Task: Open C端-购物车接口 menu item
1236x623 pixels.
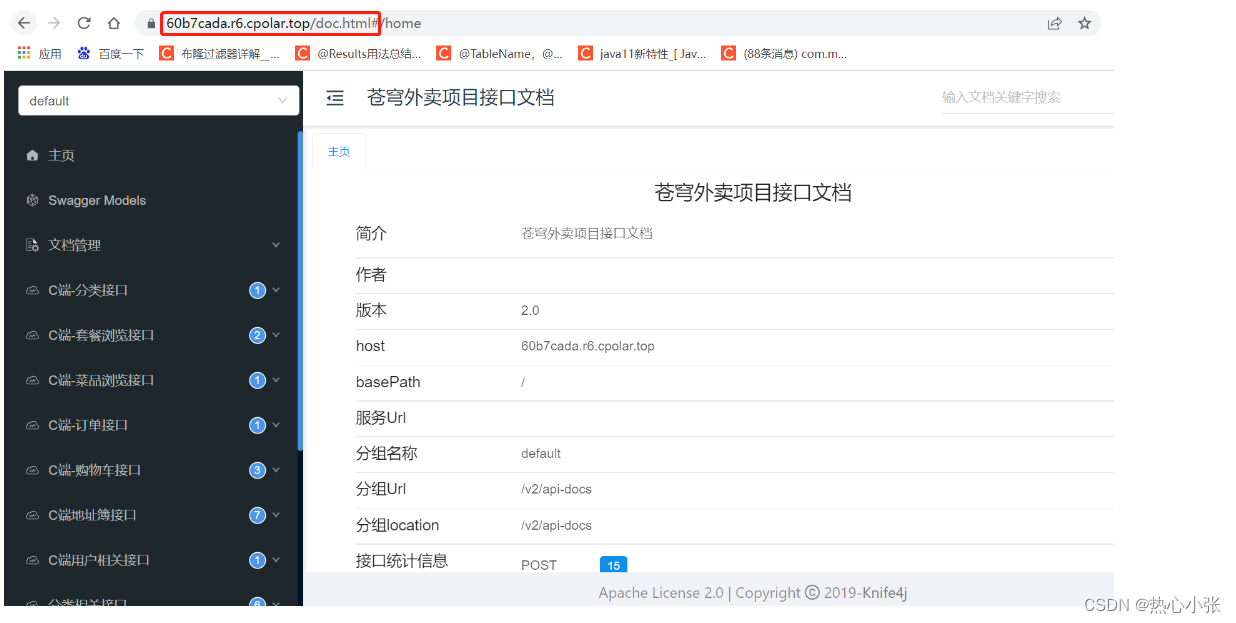Action: coord(151,470)
